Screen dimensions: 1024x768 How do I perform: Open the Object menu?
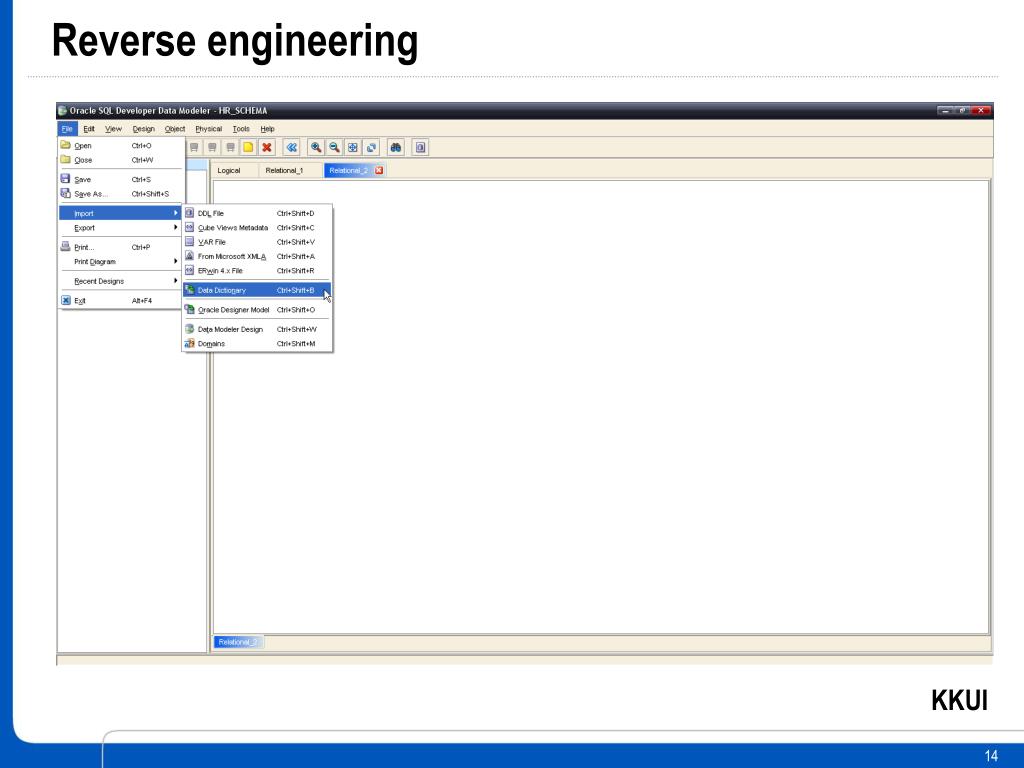175,129
